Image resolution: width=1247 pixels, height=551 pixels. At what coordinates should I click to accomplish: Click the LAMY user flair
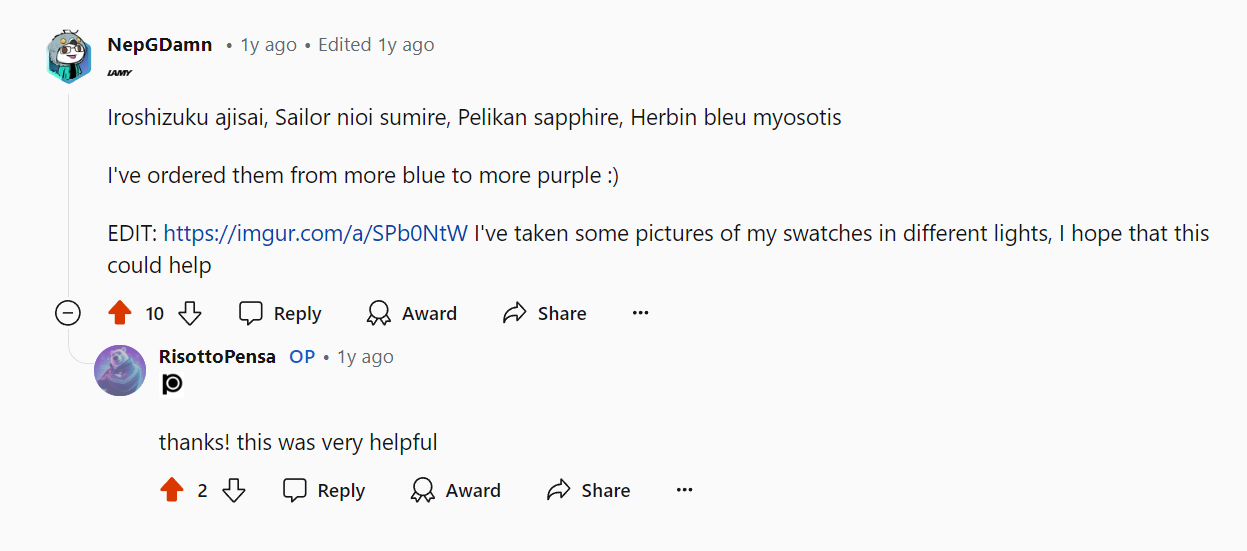coord(120,73)
